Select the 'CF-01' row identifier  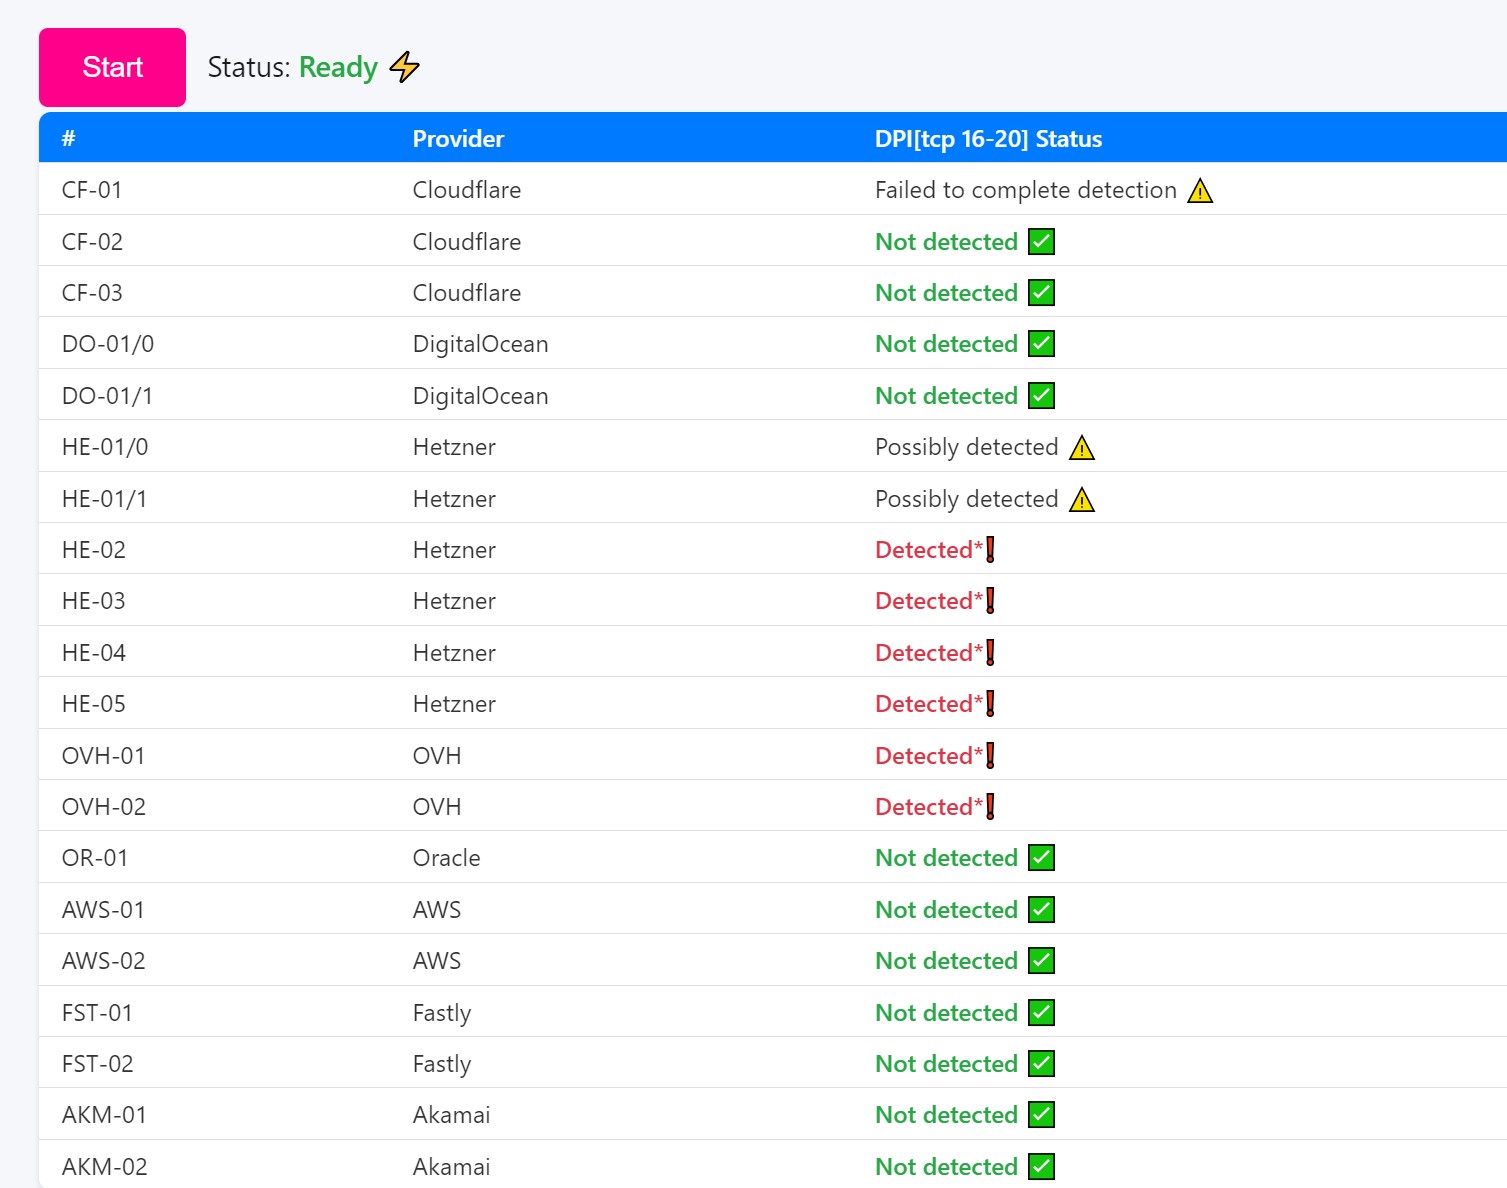(92, 190)
